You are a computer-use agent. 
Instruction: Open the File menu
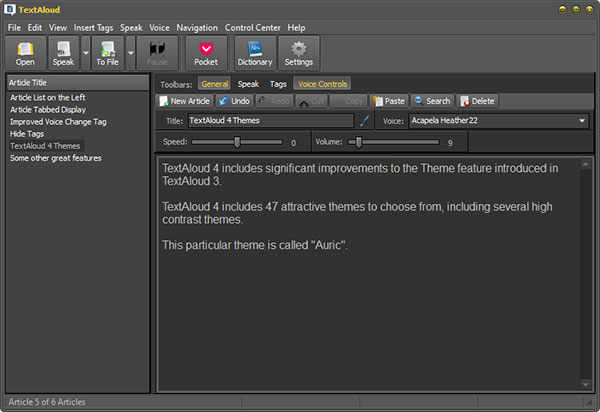(14, 28)
